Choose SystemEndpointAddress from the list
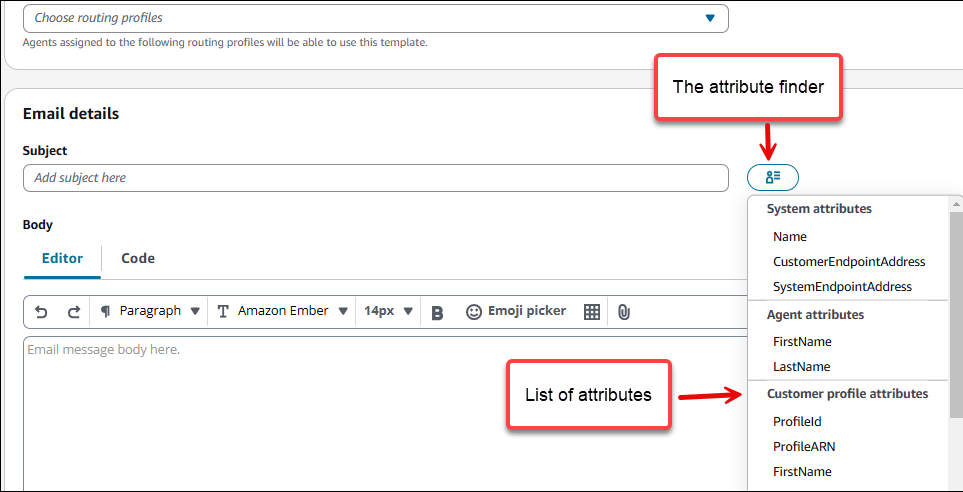 click(842, 287)
